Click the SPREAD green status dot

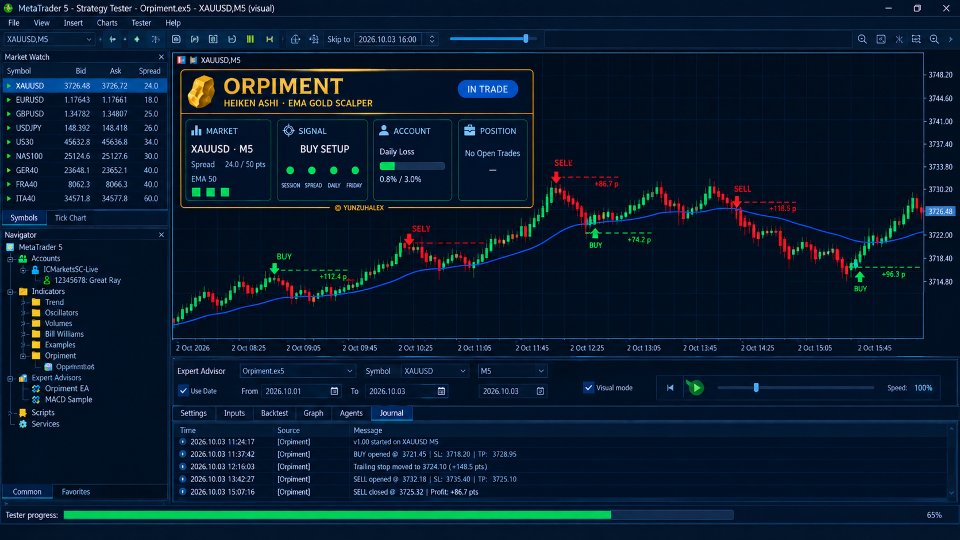point(312,170)
